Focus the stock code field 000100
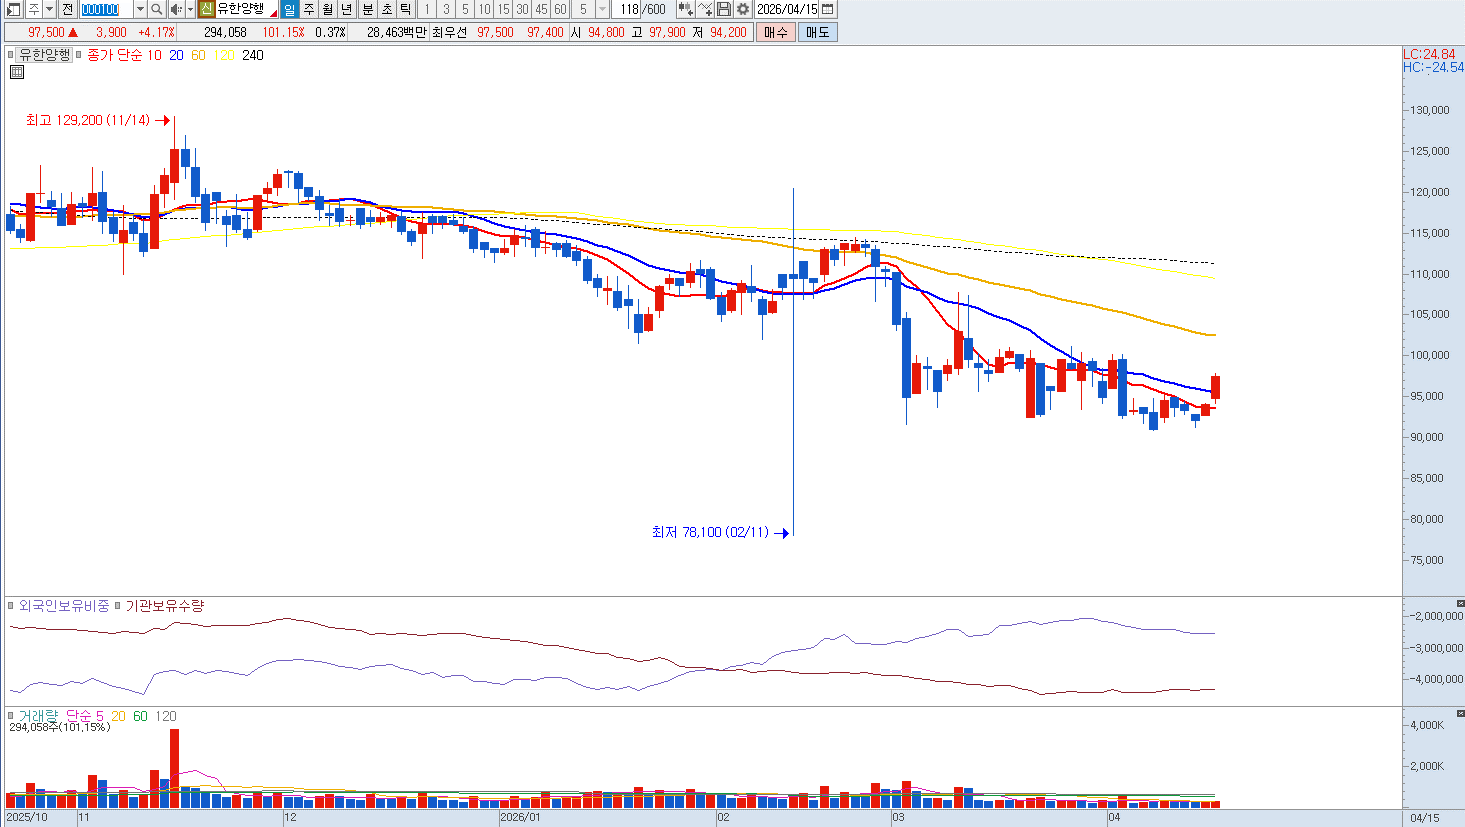The height and width of the screenshot is (827, 1465). [105, 9]
